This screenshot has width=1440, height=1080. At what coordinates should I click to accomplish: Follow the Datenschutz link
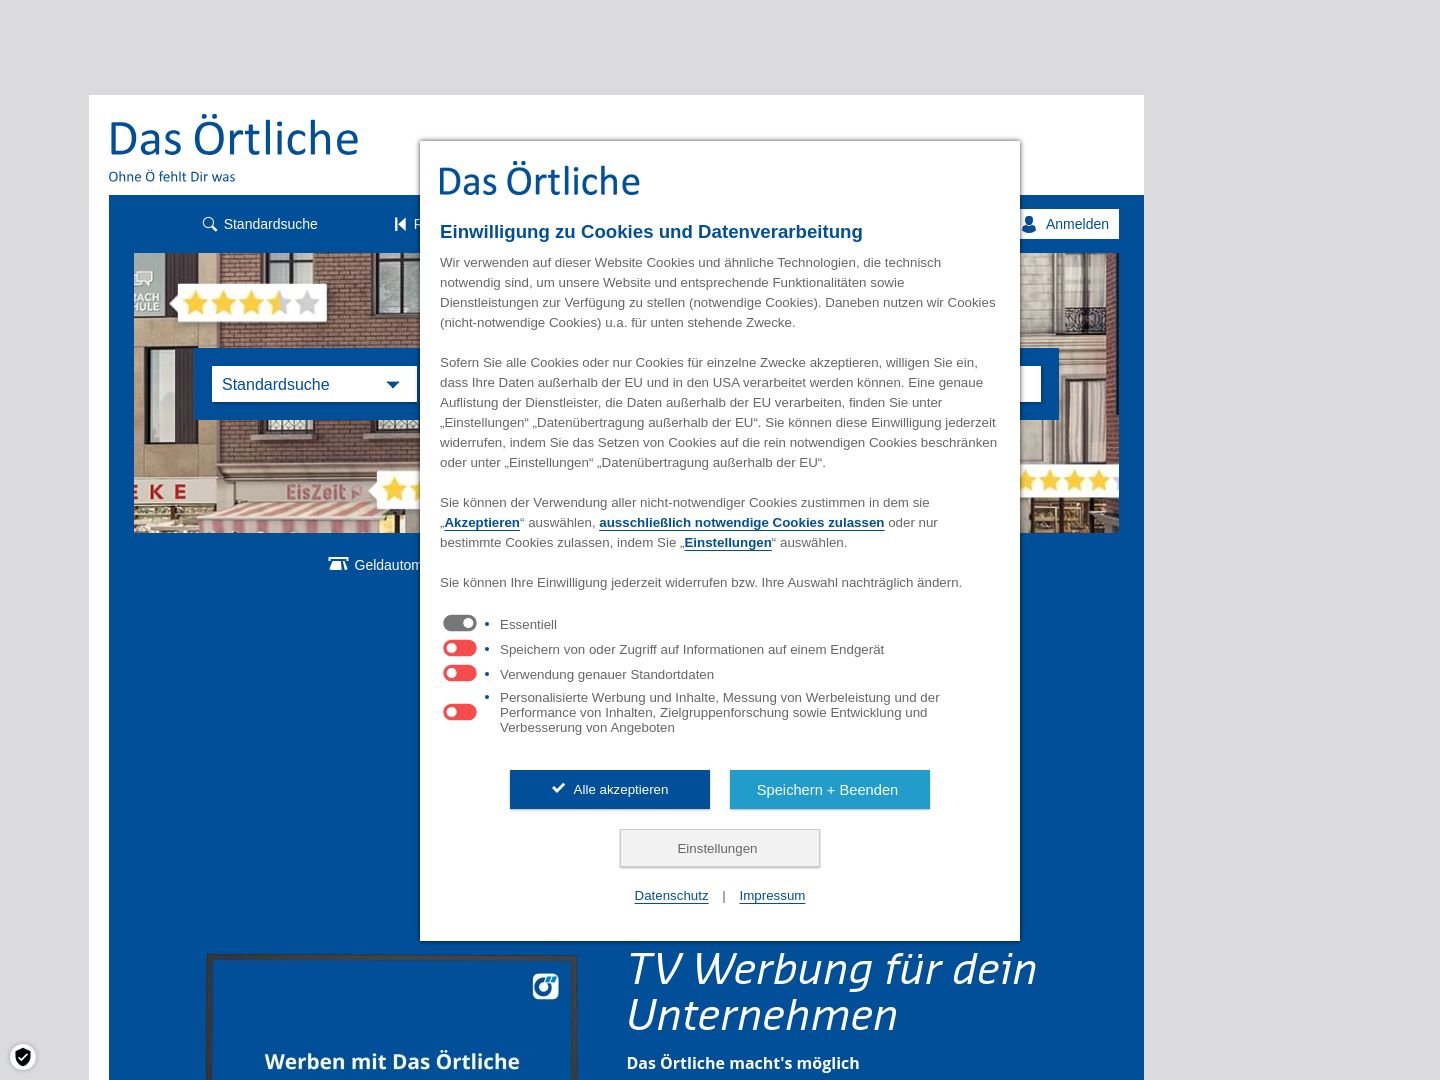pos(671,896)
